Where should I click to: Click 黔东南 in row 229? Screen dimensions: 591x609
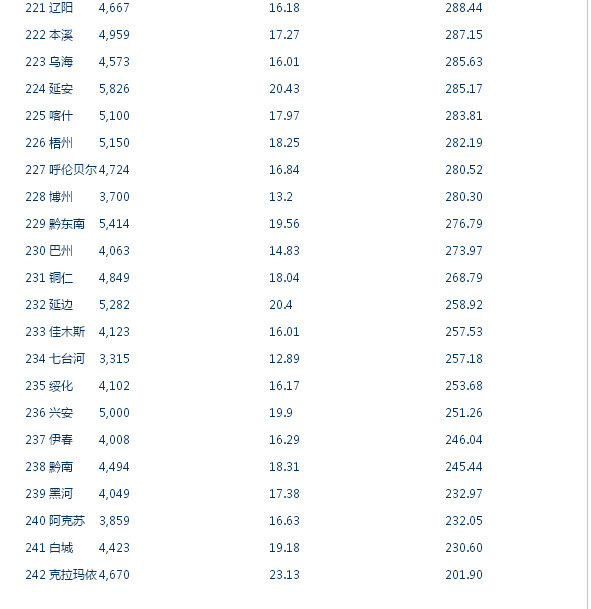tap(67, 224)
